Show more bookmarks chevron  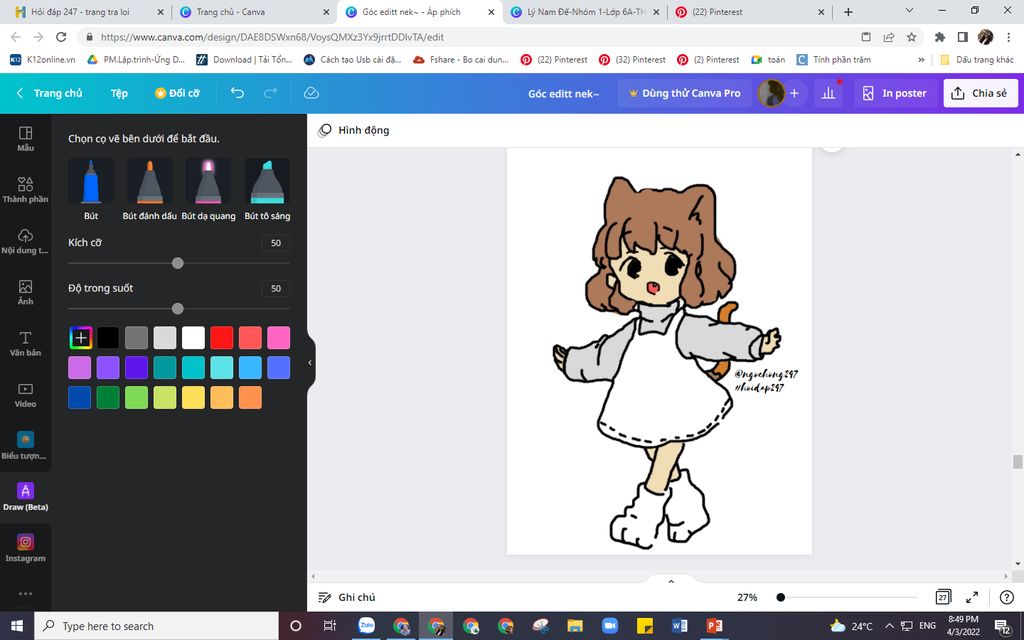click(x=921, y=59)
